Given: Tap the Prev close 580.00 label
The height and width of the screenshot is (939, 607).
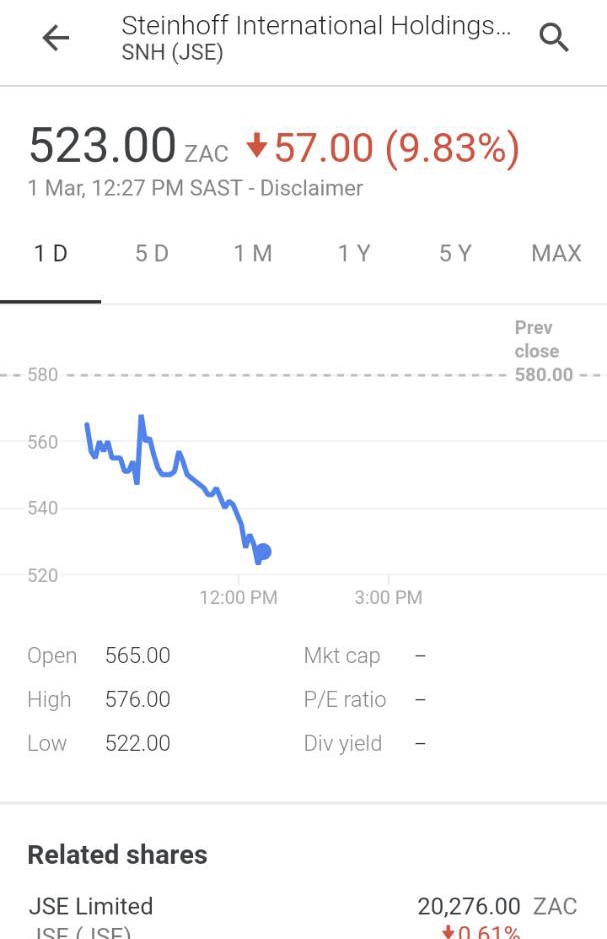Looking at the screenshot, I should [x=541, y=351].
